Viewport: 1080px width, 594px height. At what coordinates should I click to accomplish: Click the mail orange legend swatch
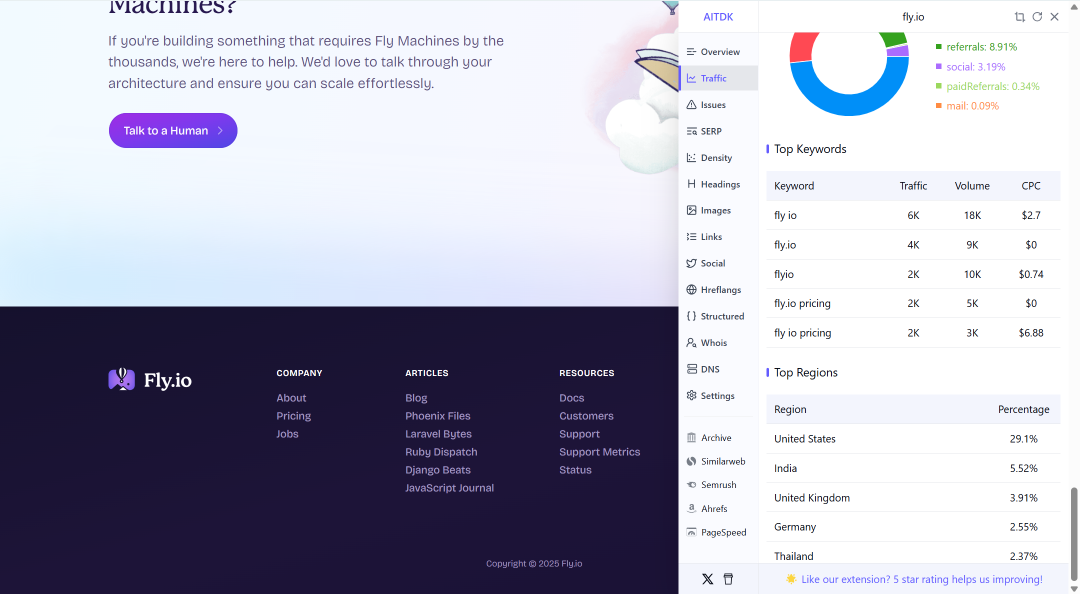pos(938,105)
